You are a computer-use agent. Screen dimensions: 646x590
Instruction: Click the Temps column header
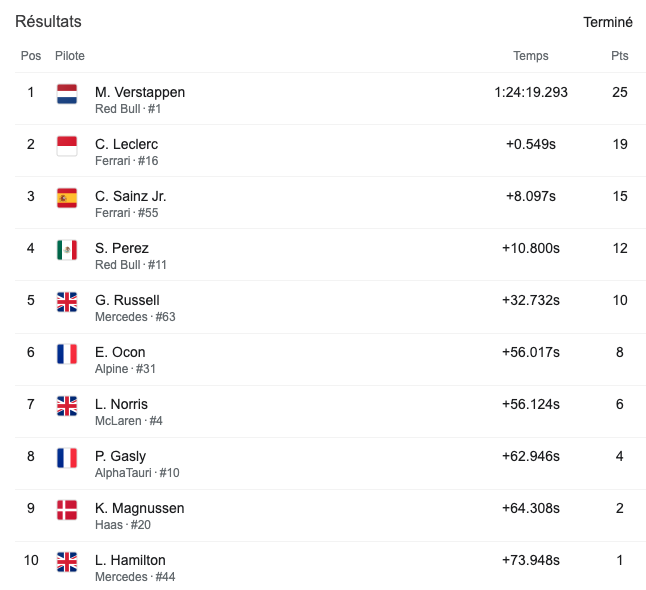531,56
